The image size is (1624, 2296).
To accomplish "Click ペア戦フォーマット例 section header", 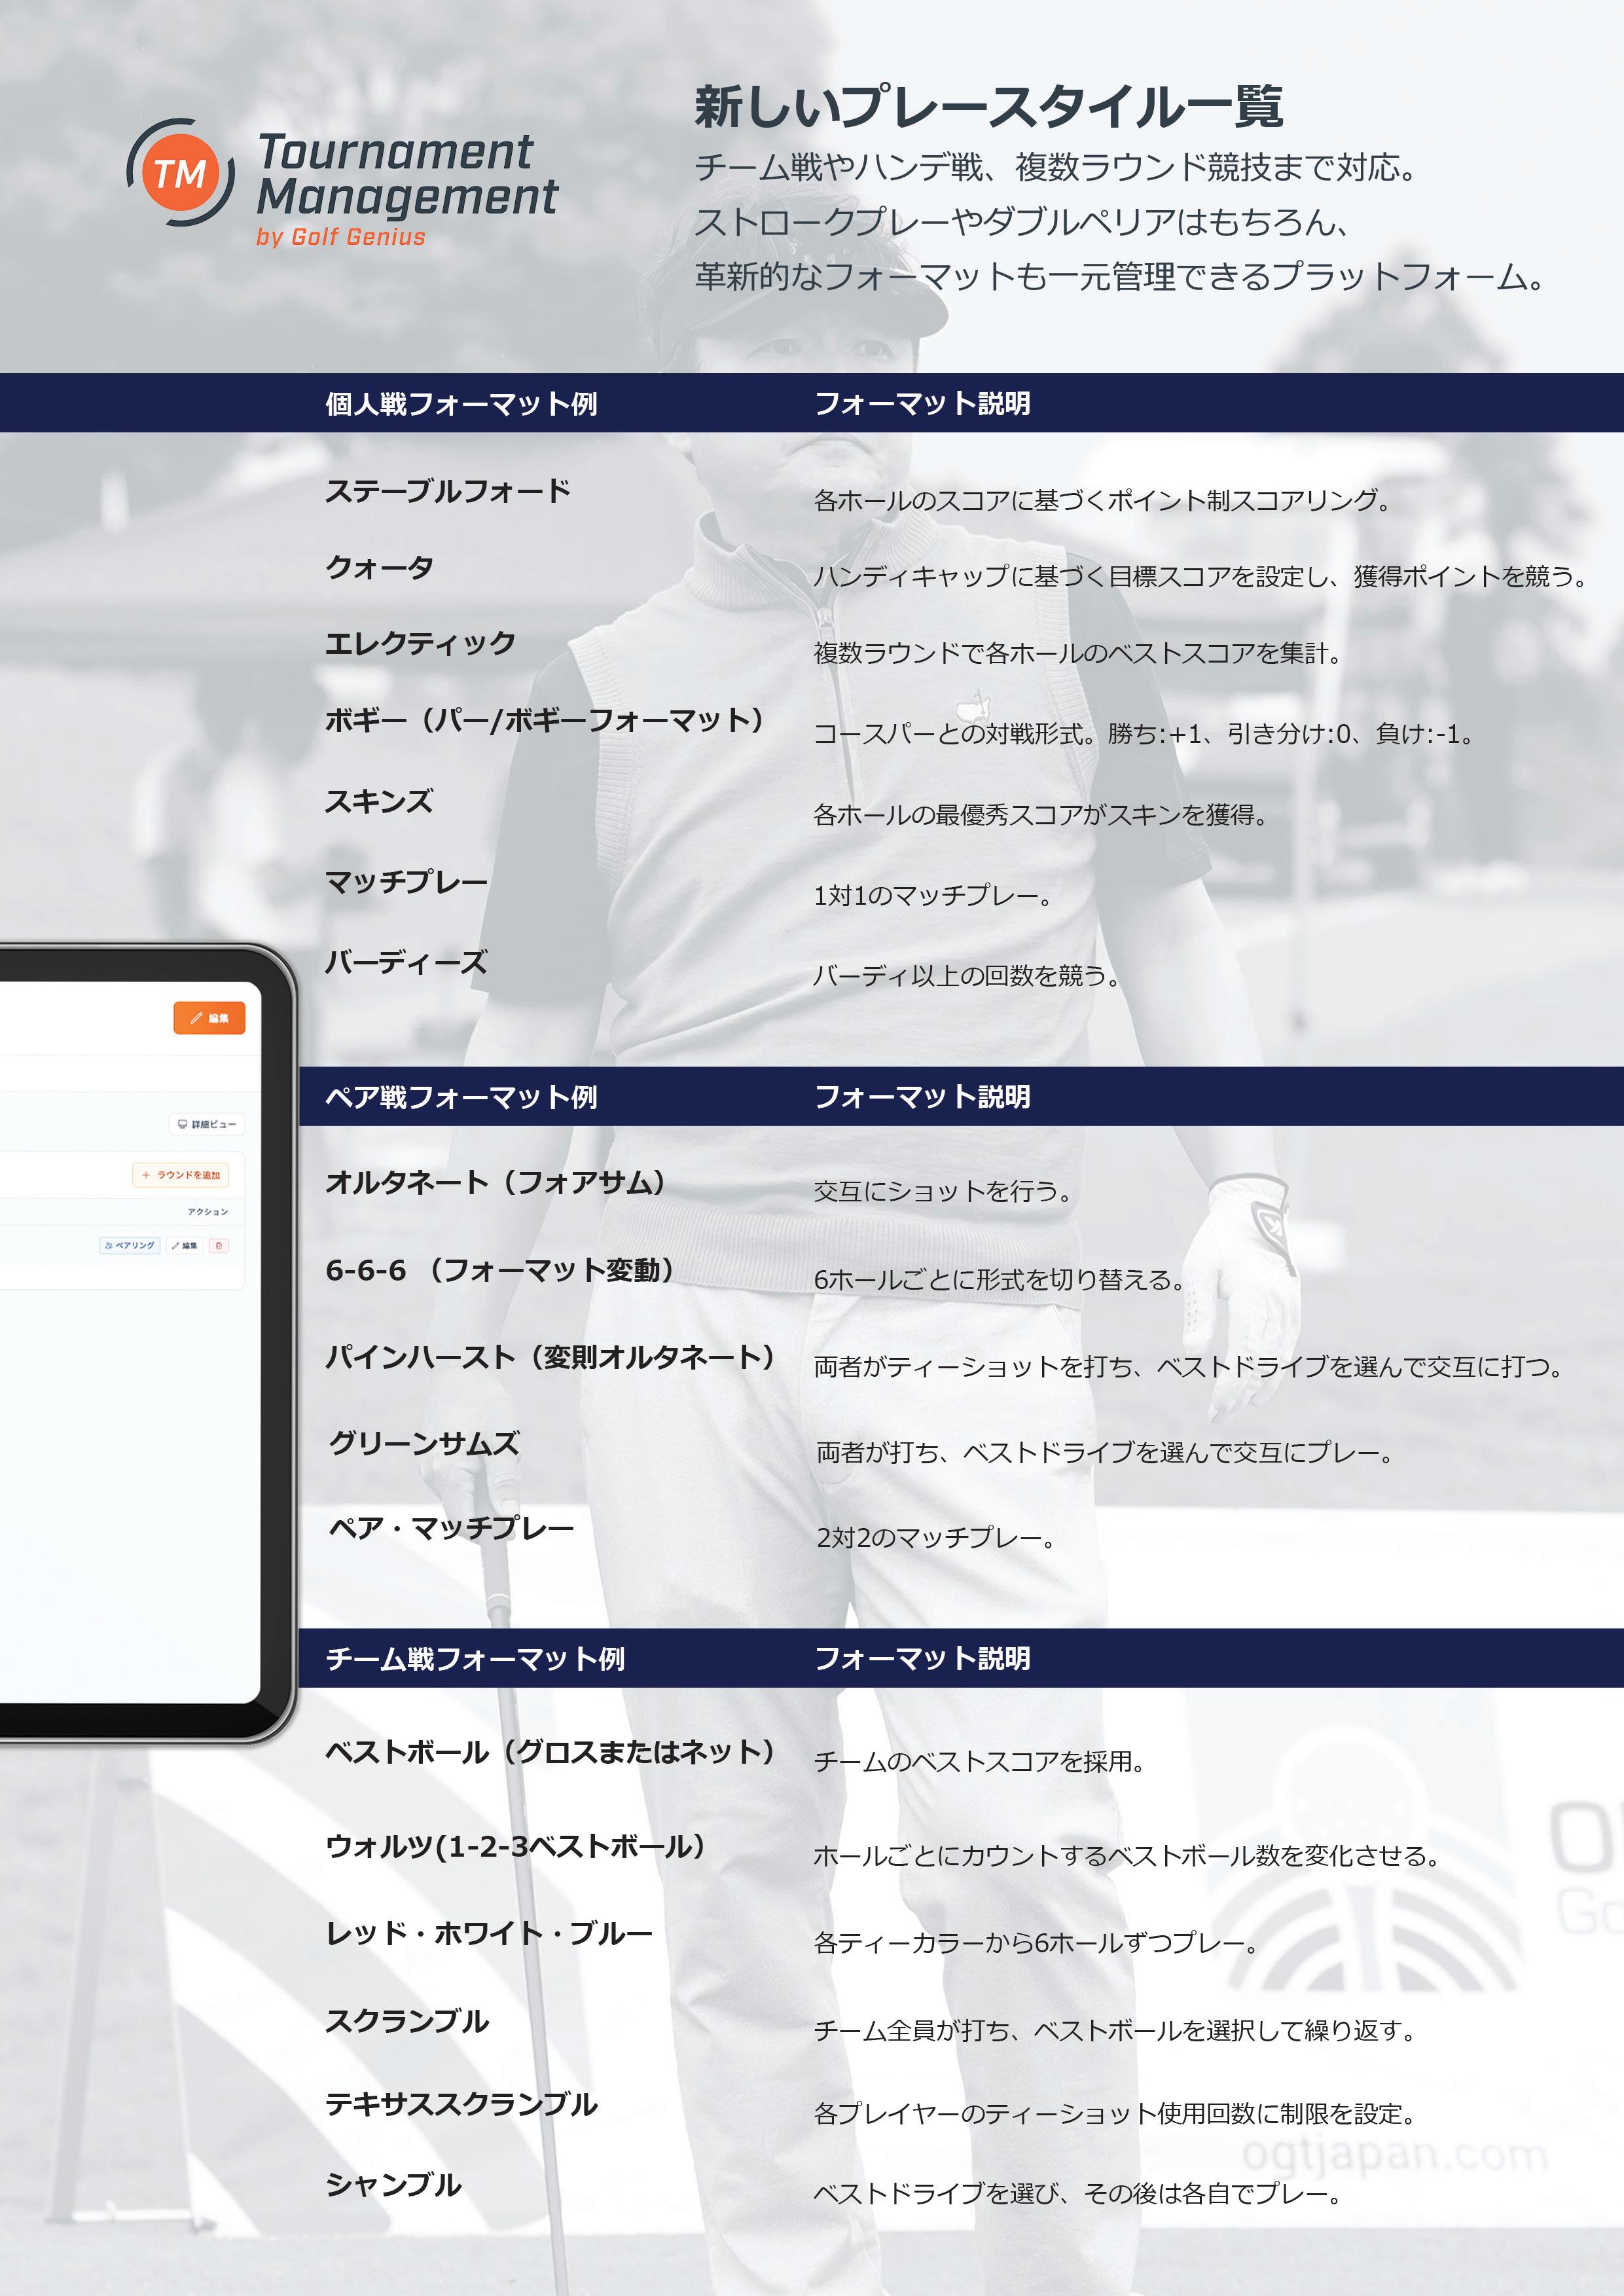I will (x=461, y=1097).
